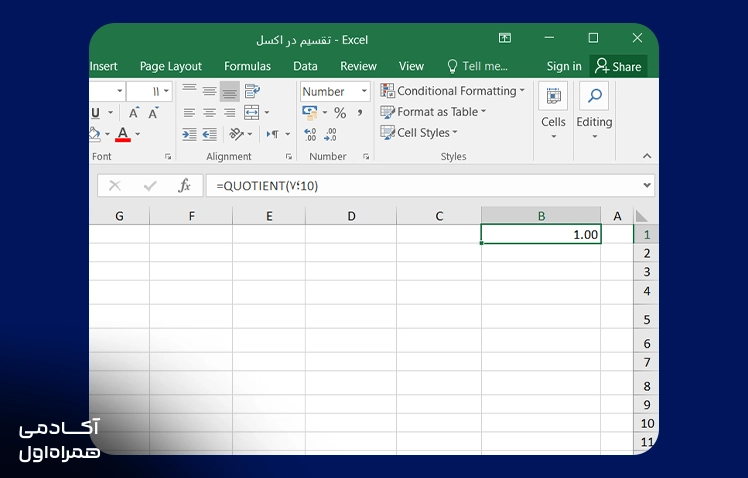Open the font size dropdown arrow
The width and height of the screenshot is (748, 478).
pyautogui.click(x=166, y=91)
